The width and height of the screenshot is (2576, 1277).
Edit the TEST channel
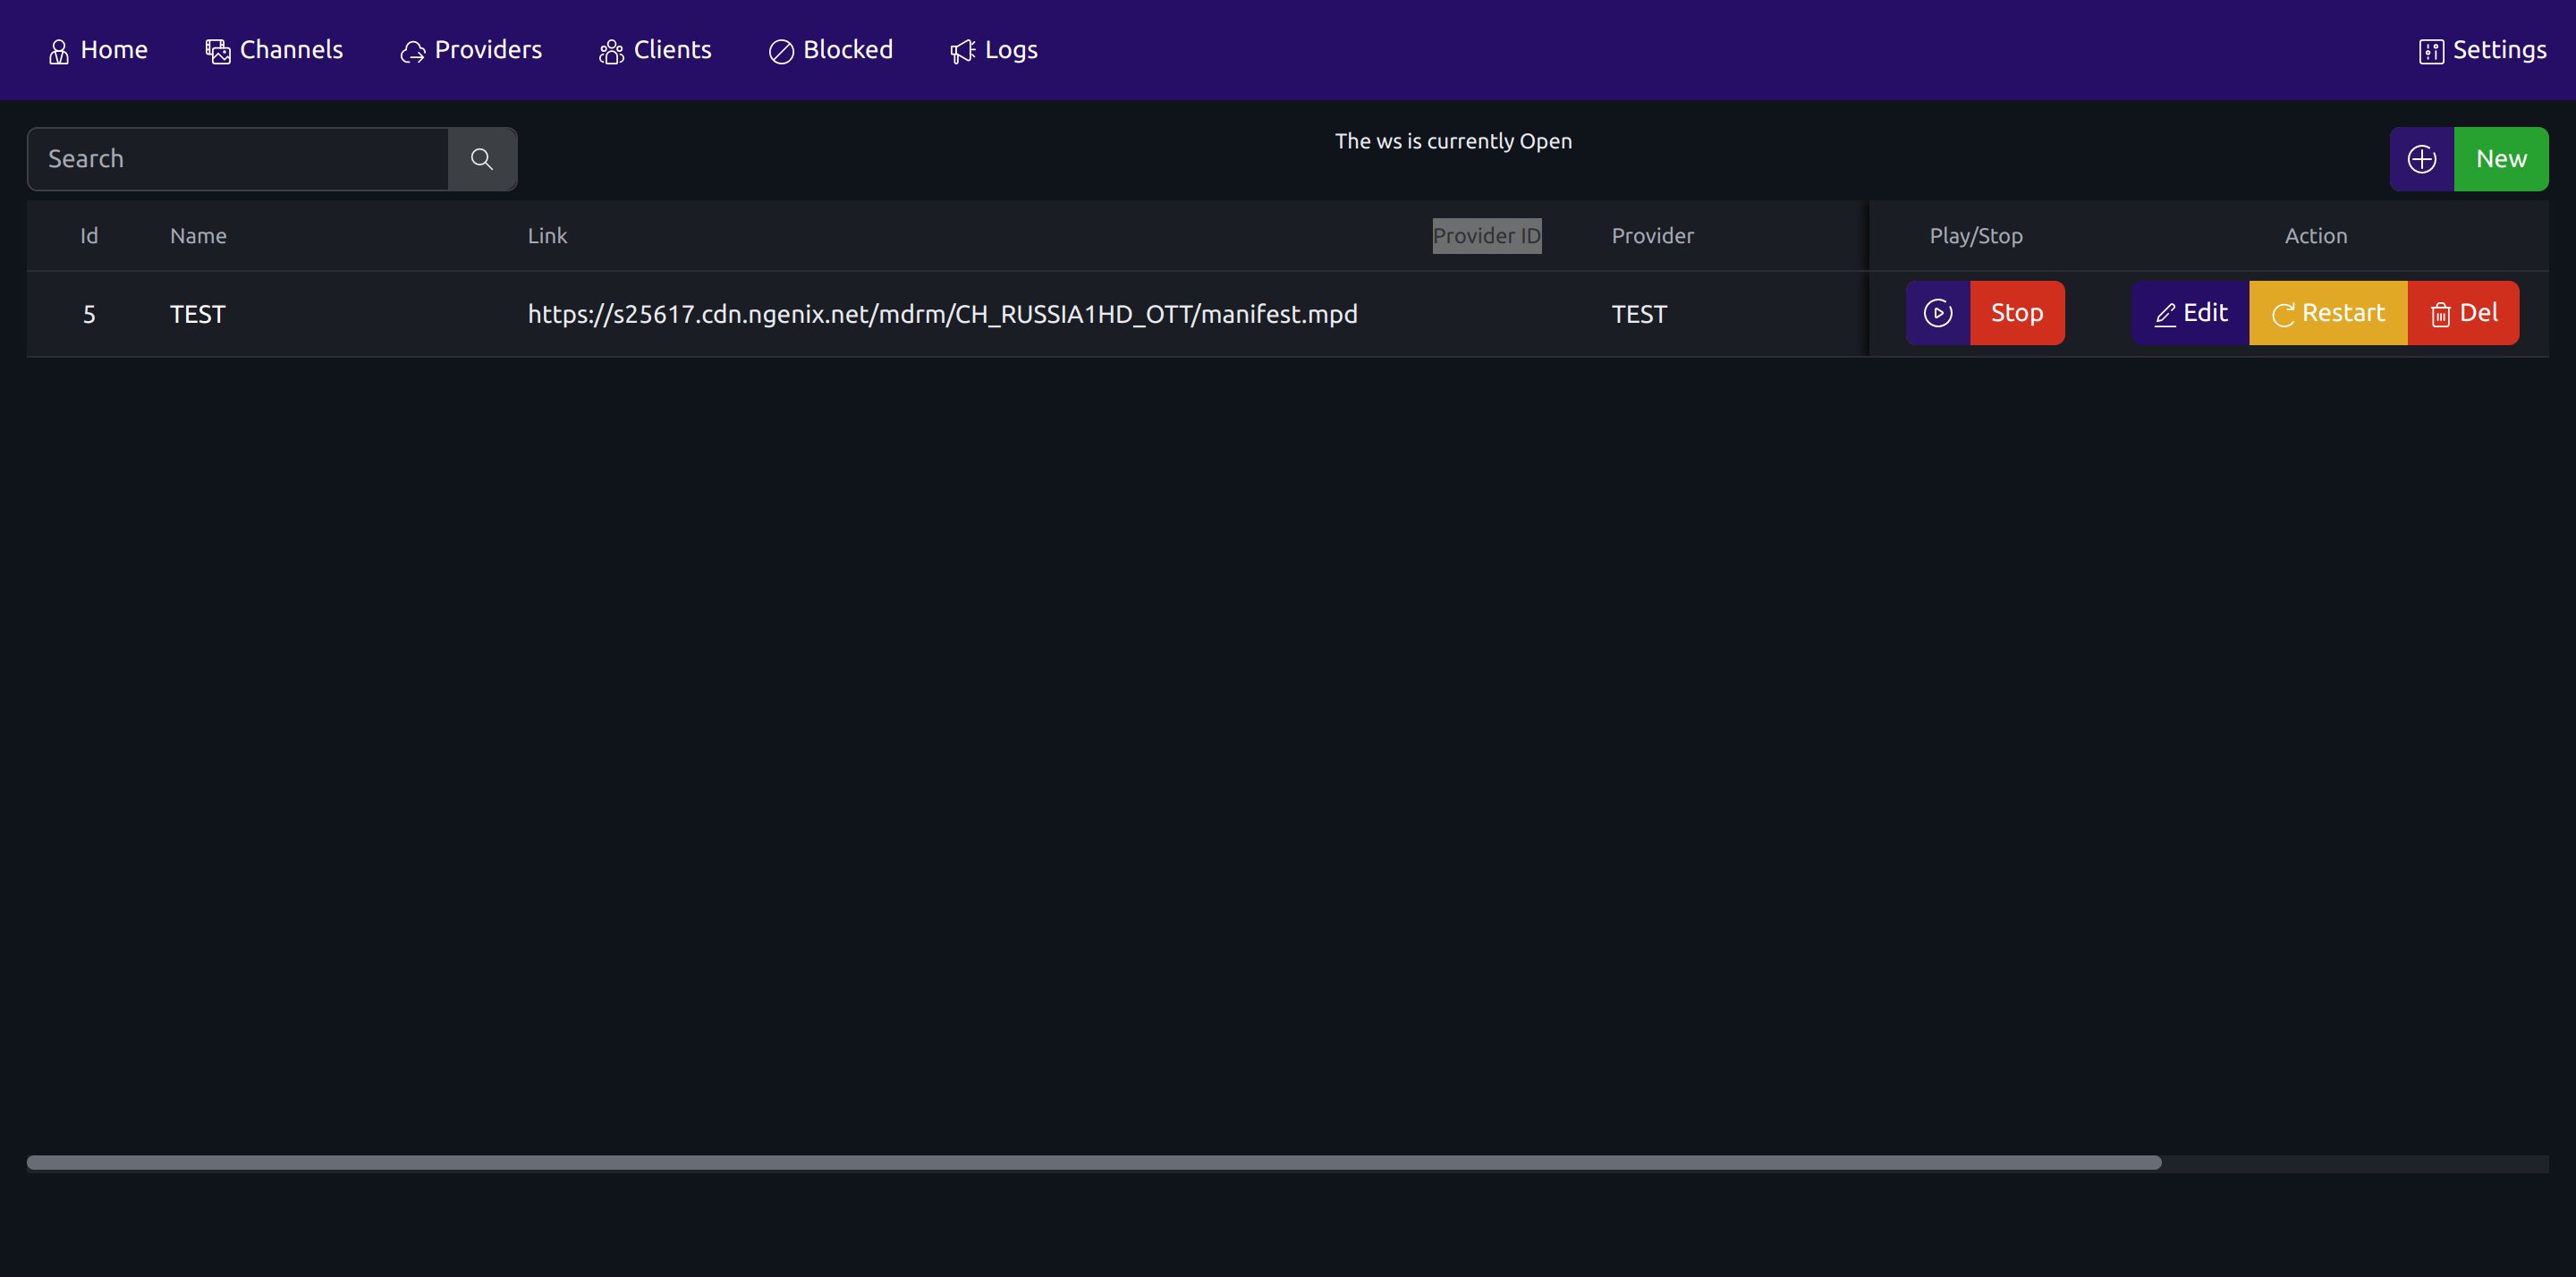[2190, 313]
